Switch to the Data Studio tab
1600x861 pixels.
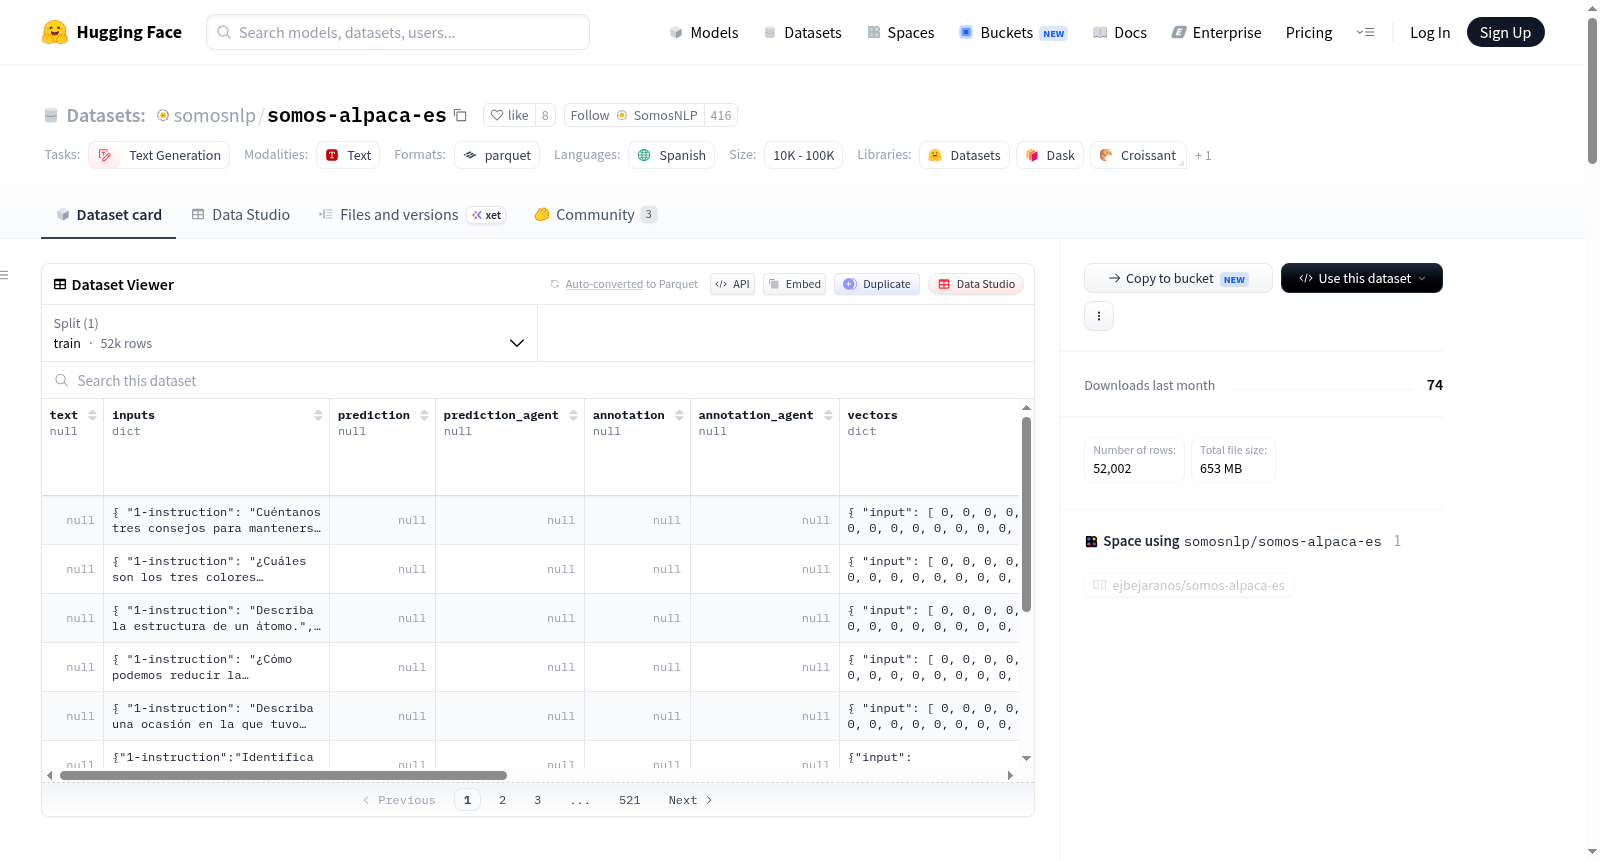(x=241, y=214)
